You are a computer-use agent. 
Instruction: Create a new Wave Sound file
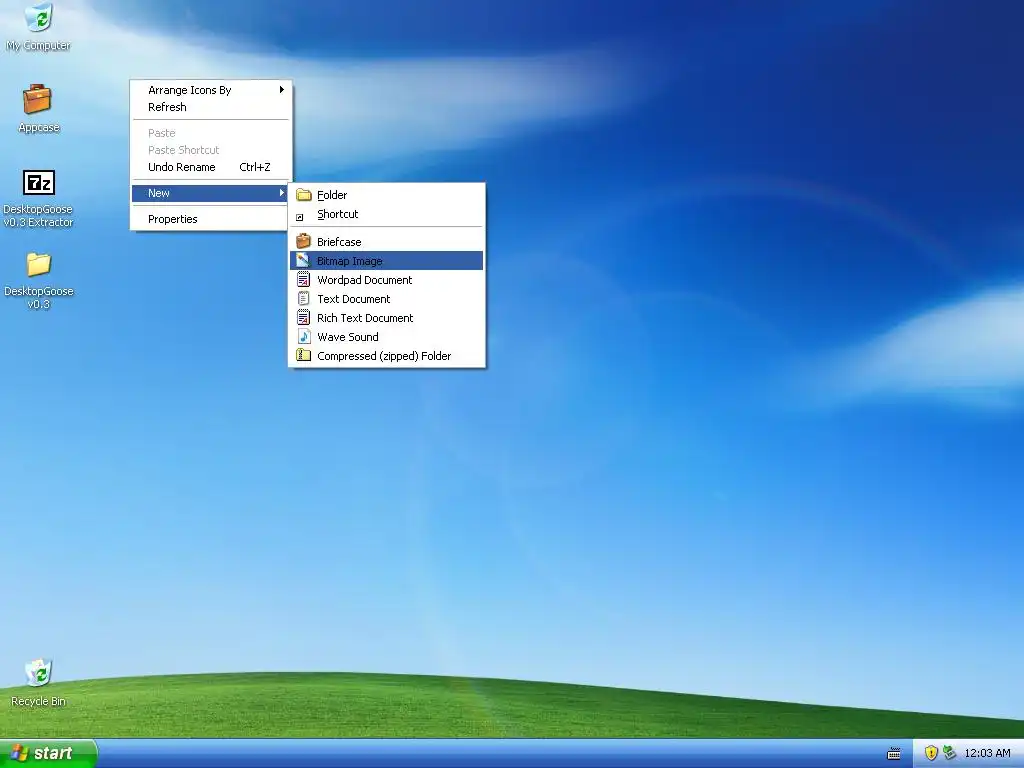pos(387,336)
